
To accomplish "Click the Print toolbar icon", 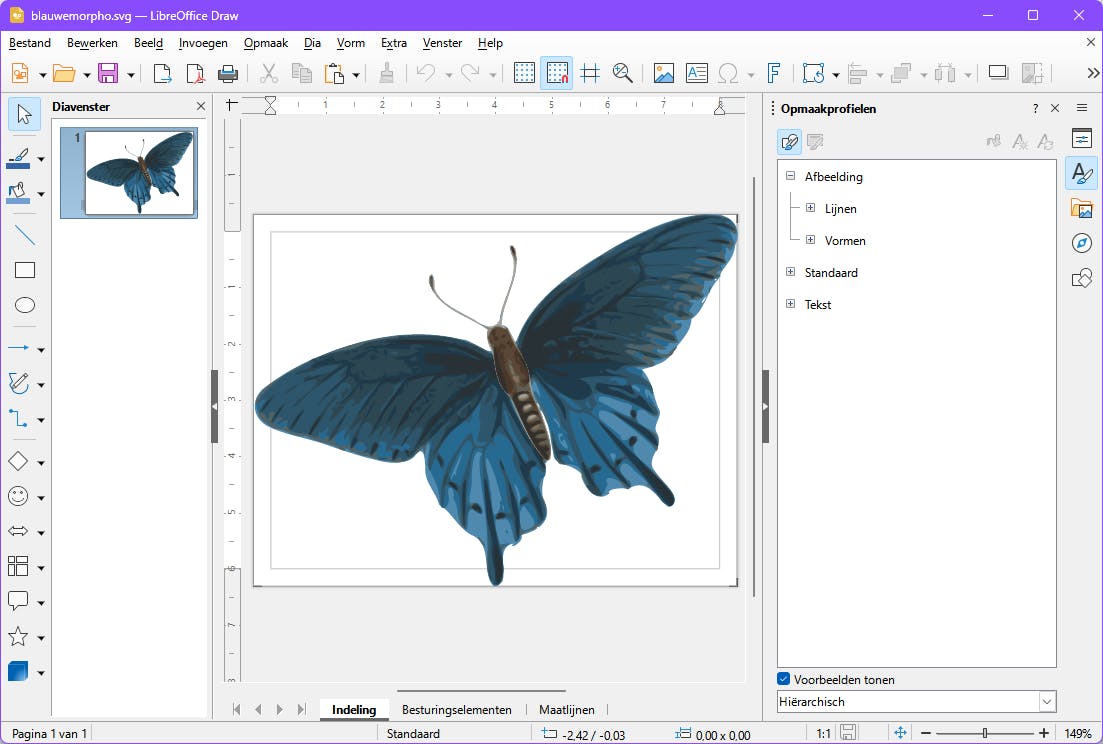I will tap(228, 73).
